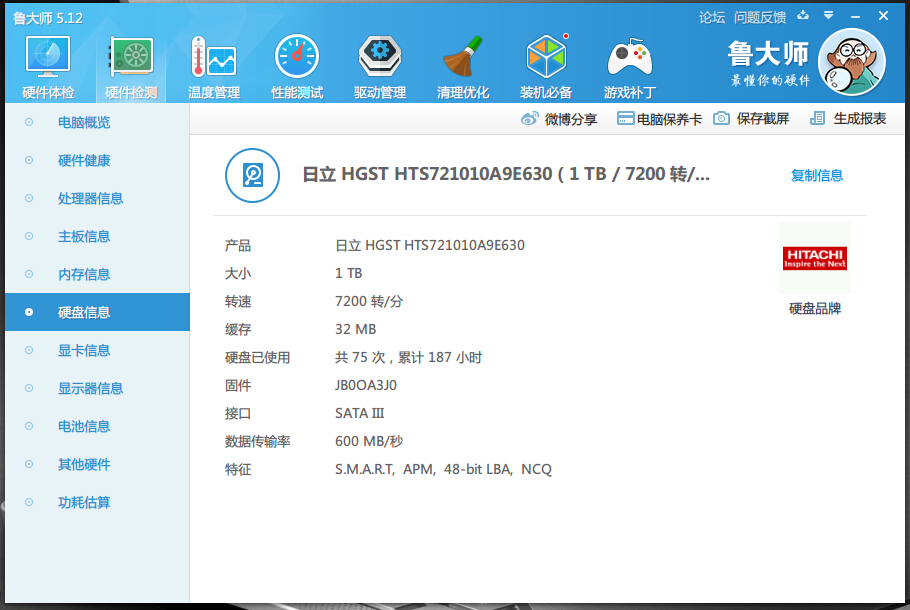Open 清理优化 cleanup broom icon
The image size is (910, 610).
click(463, 56)
